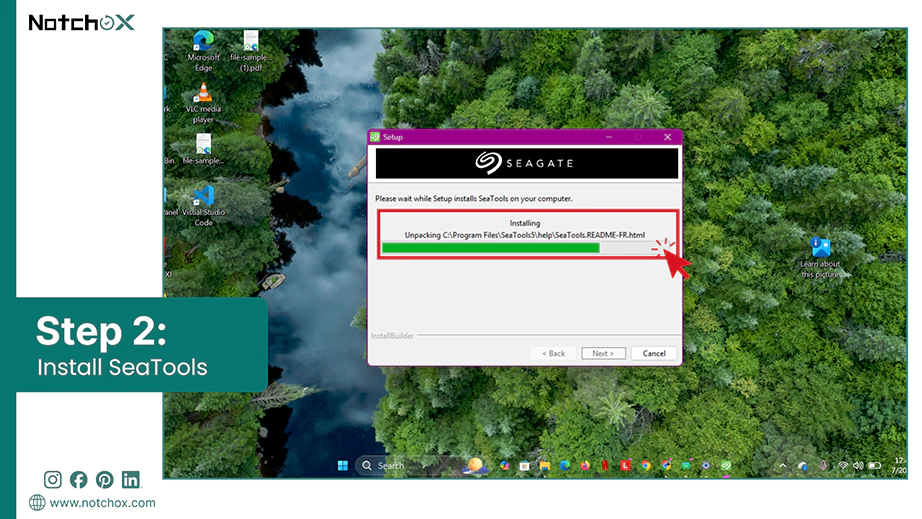Minimize the Setup window
Screen dimensions: 922x519
coord(609,137)
